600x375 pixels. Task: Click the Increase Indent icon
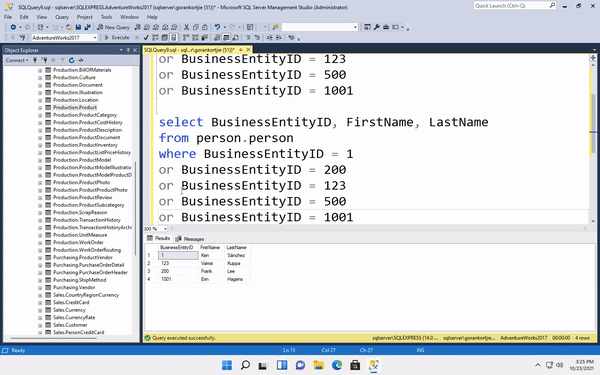point(278,38)
